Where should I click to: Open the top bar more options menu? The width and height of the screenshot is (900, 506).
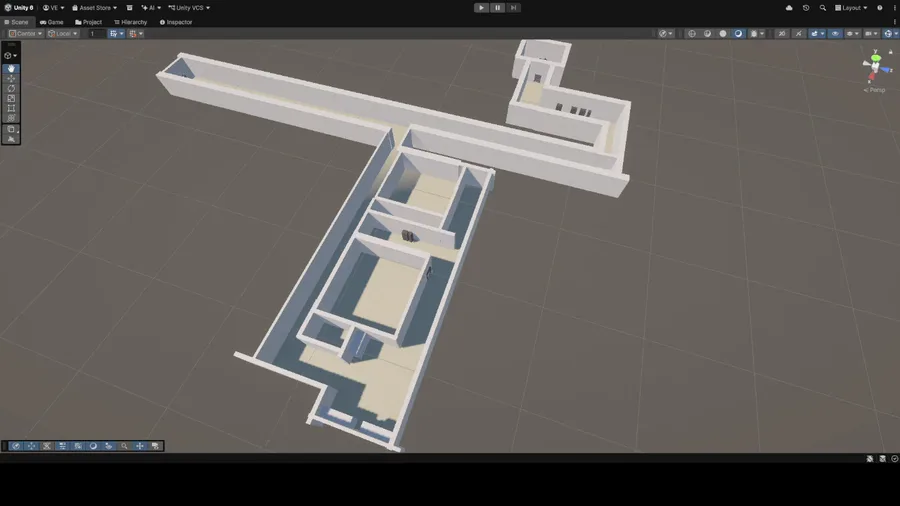click(x=895, y=7)
